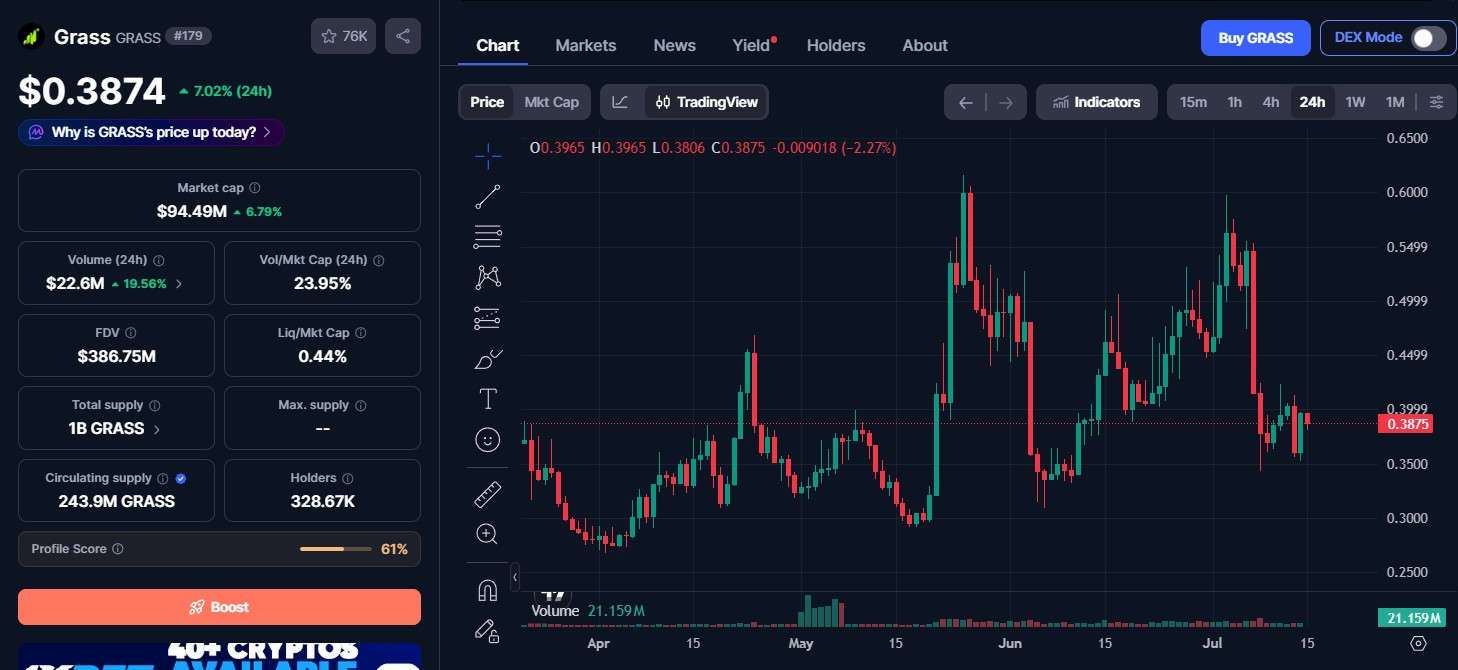Expand Total supply 1B GRASS chevron
Image resolution: width=1458 pixels, height=670 pixels.
[156, 429]
